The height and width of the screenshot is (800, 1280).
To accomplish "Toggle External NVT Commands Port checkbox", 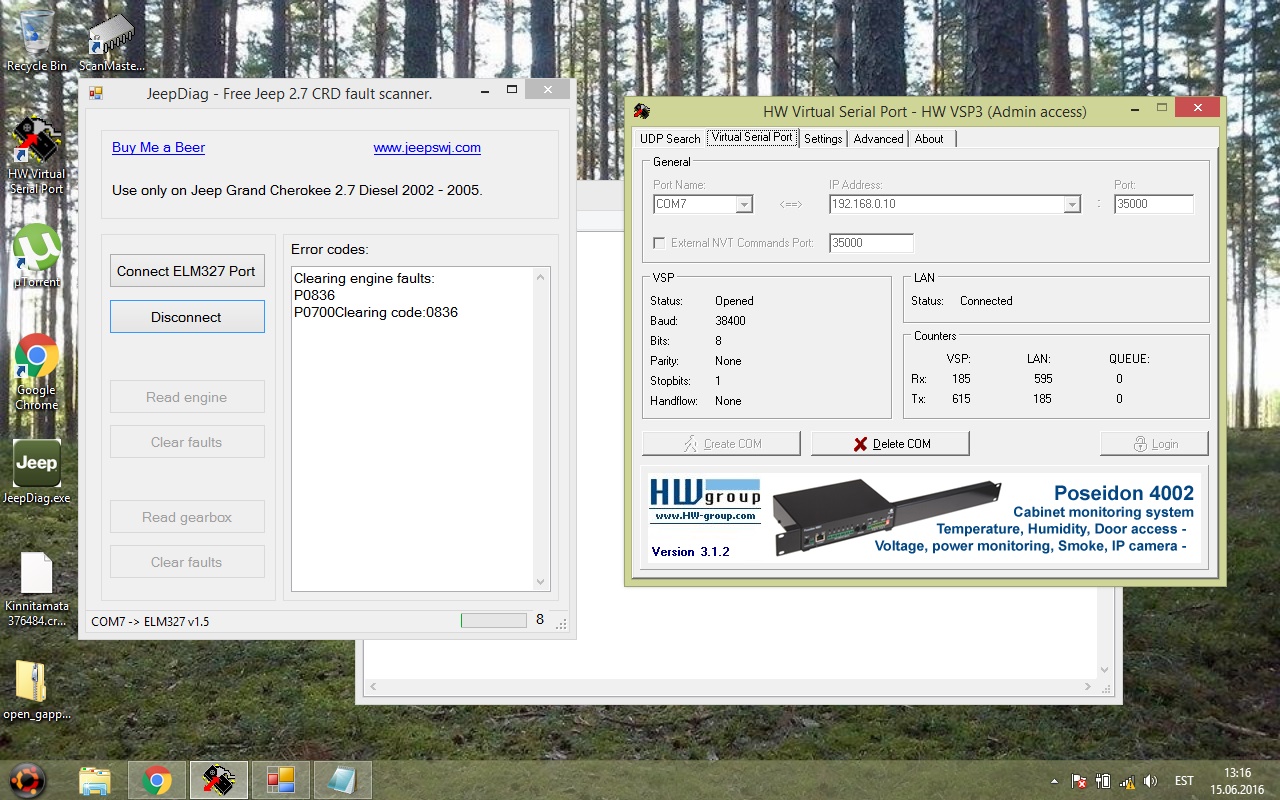I will 659,243.
